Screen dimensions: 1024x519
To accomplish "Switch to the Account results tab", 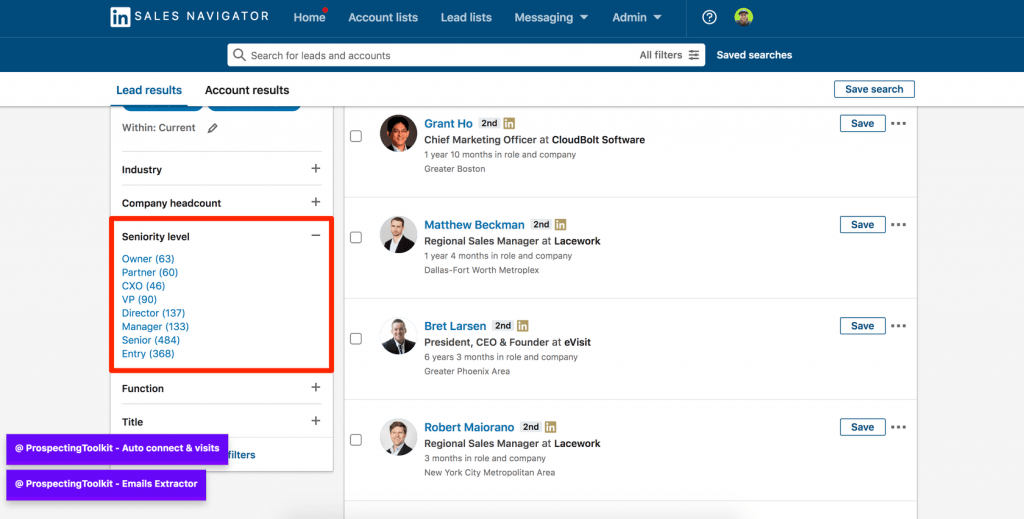I will 247,90.
